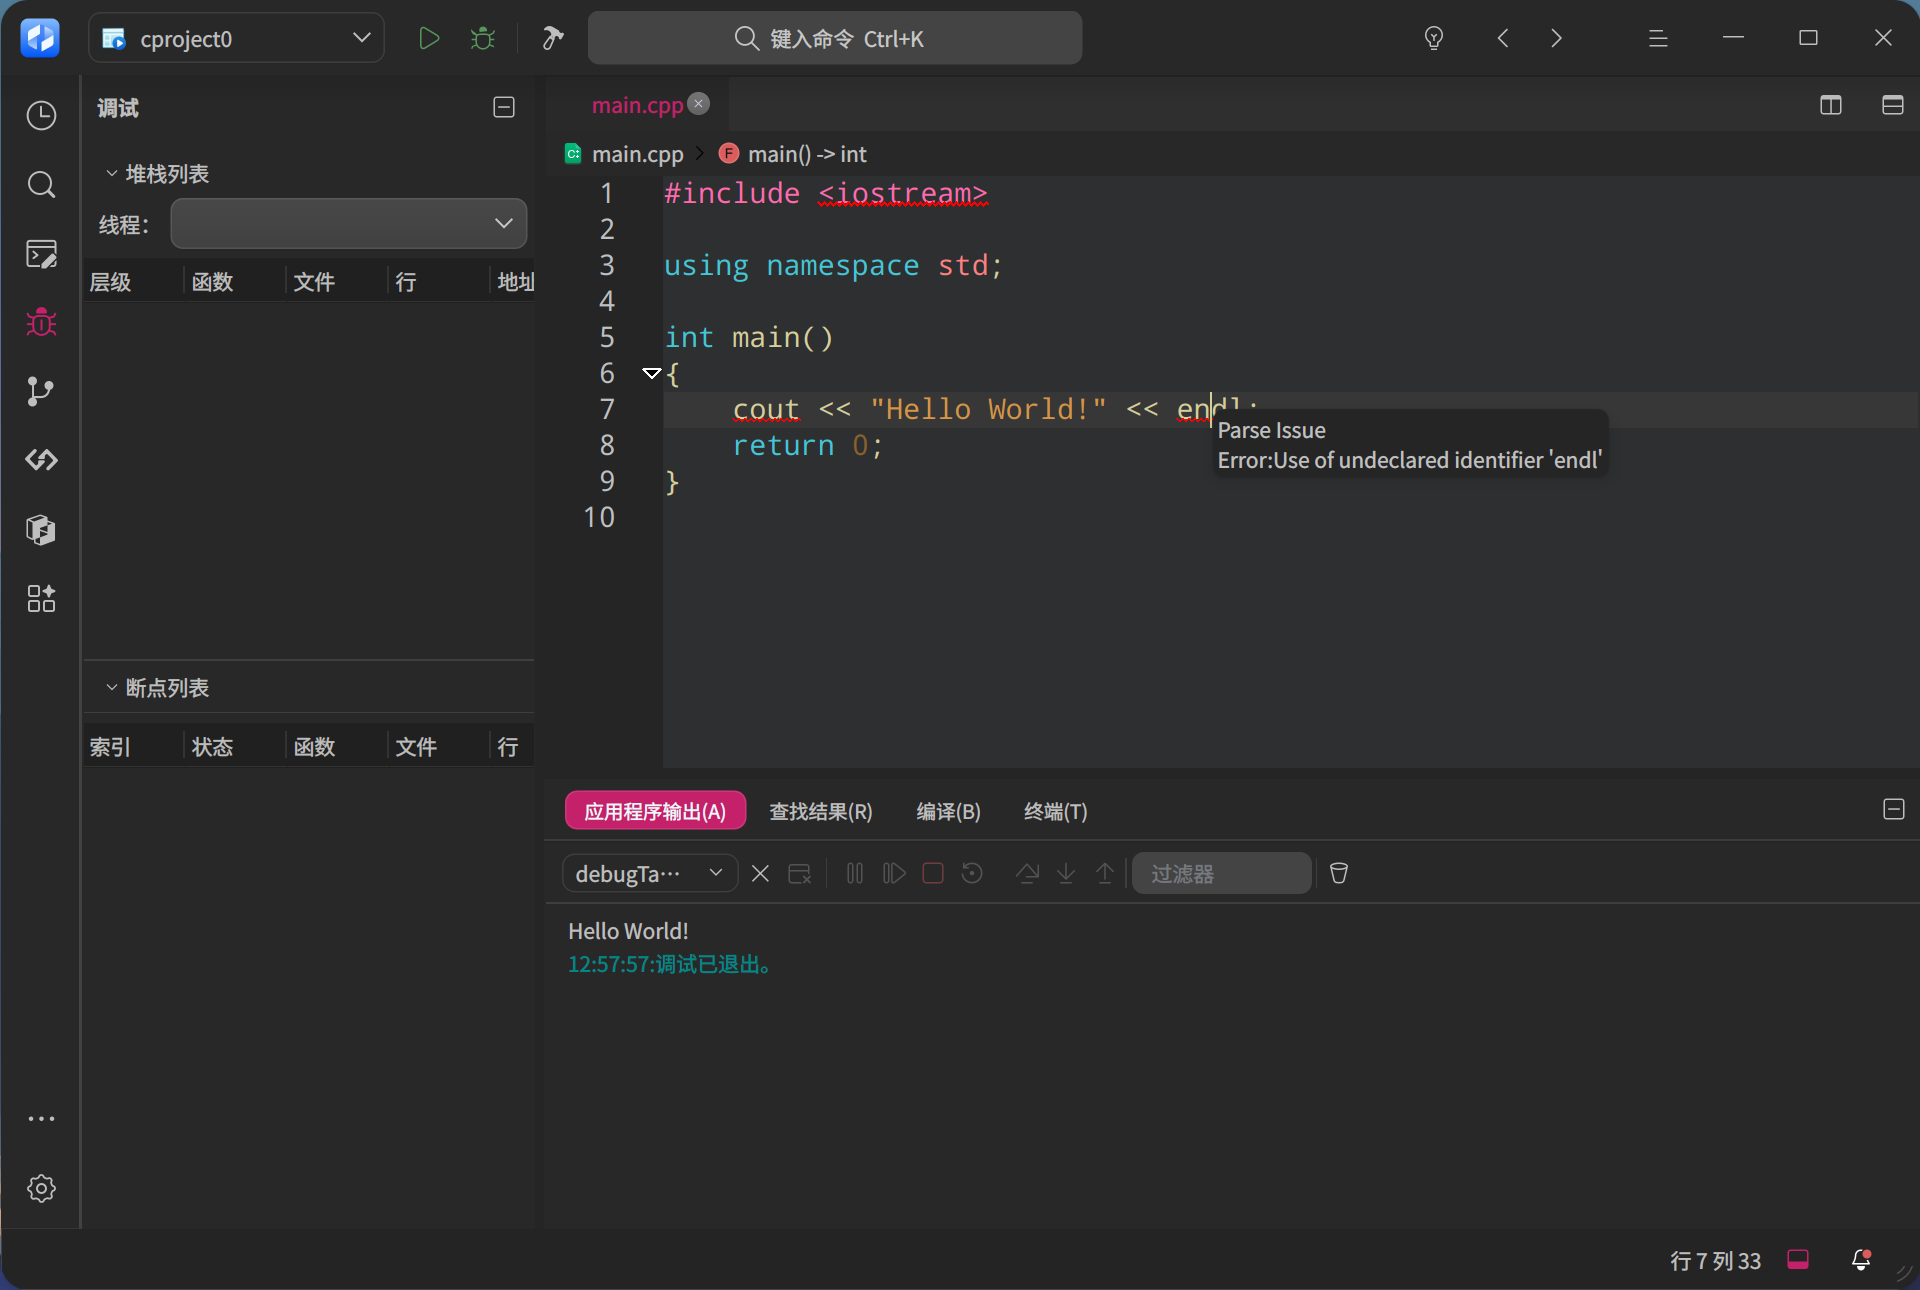This screenshot has height=1290, width=1920.
Task: Open the edit/code view icon in sidebar
Action: [x=41, y=254]
